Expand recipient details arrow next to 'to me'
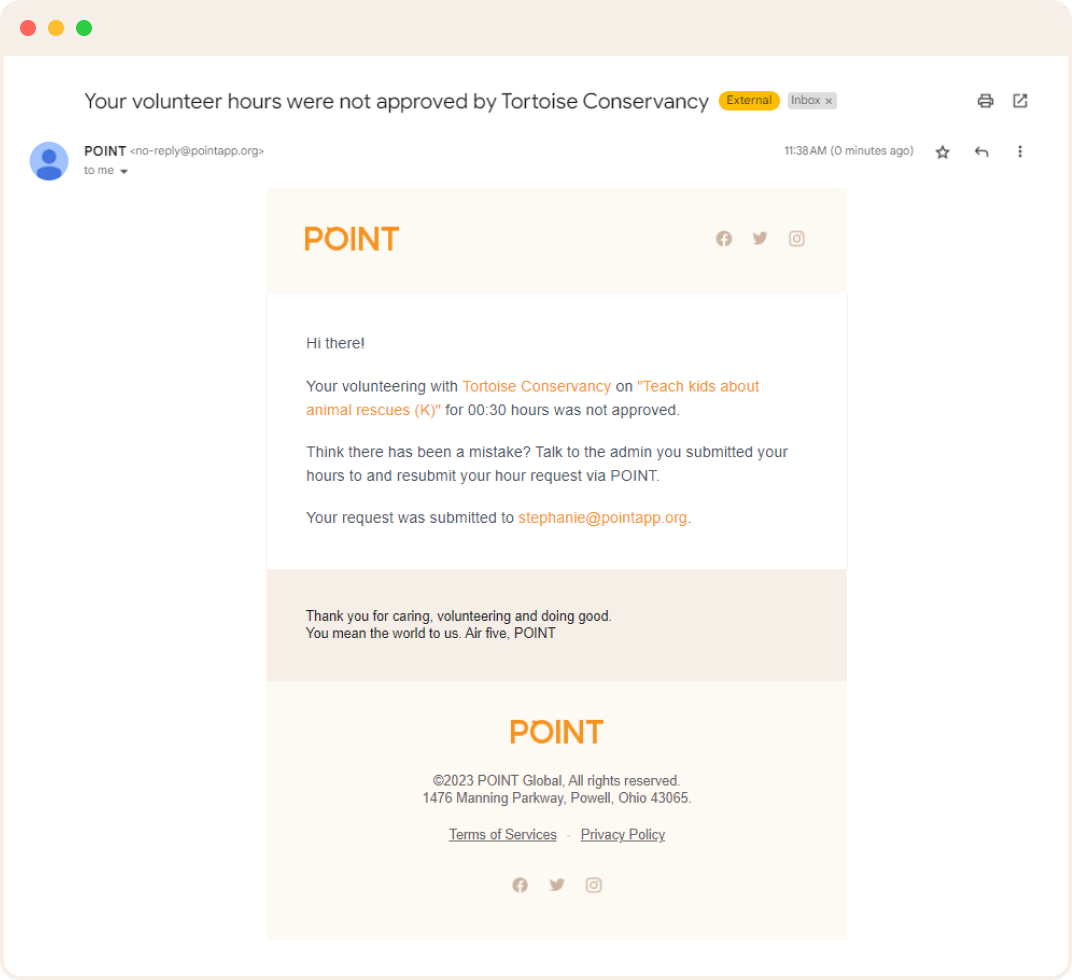Screen dimensions: 1072x980 124,172
